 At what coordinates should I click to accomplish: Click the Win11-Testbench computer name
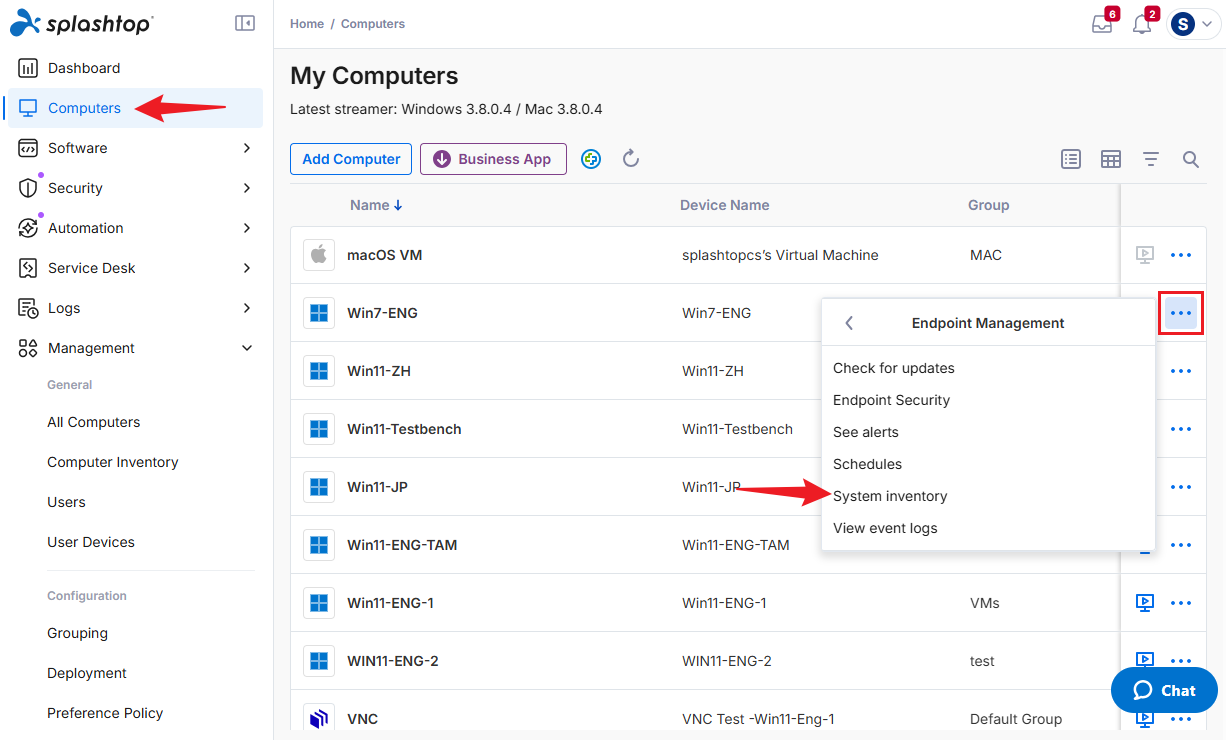pos(404,429)
